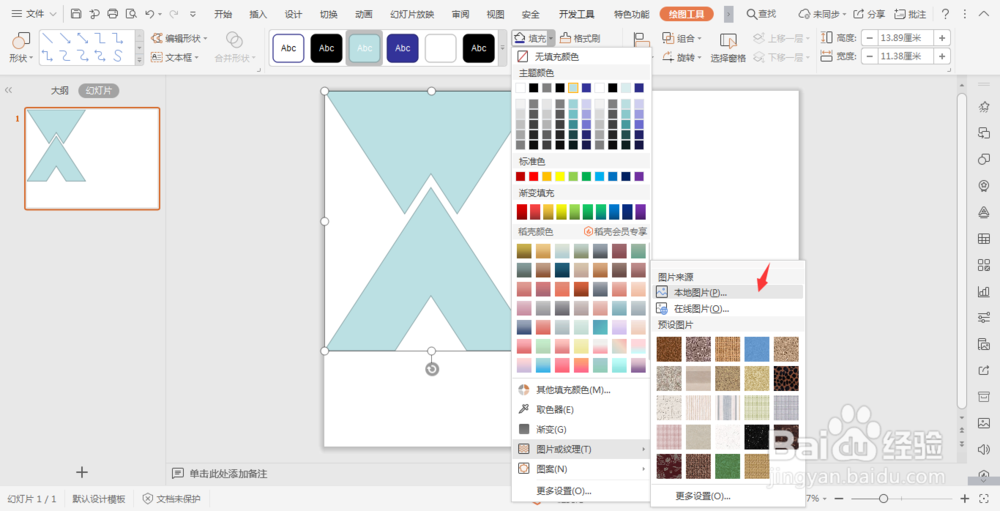Click the table icon in right sidebar
Viewport: 1000px width, 511px height.
983,239
